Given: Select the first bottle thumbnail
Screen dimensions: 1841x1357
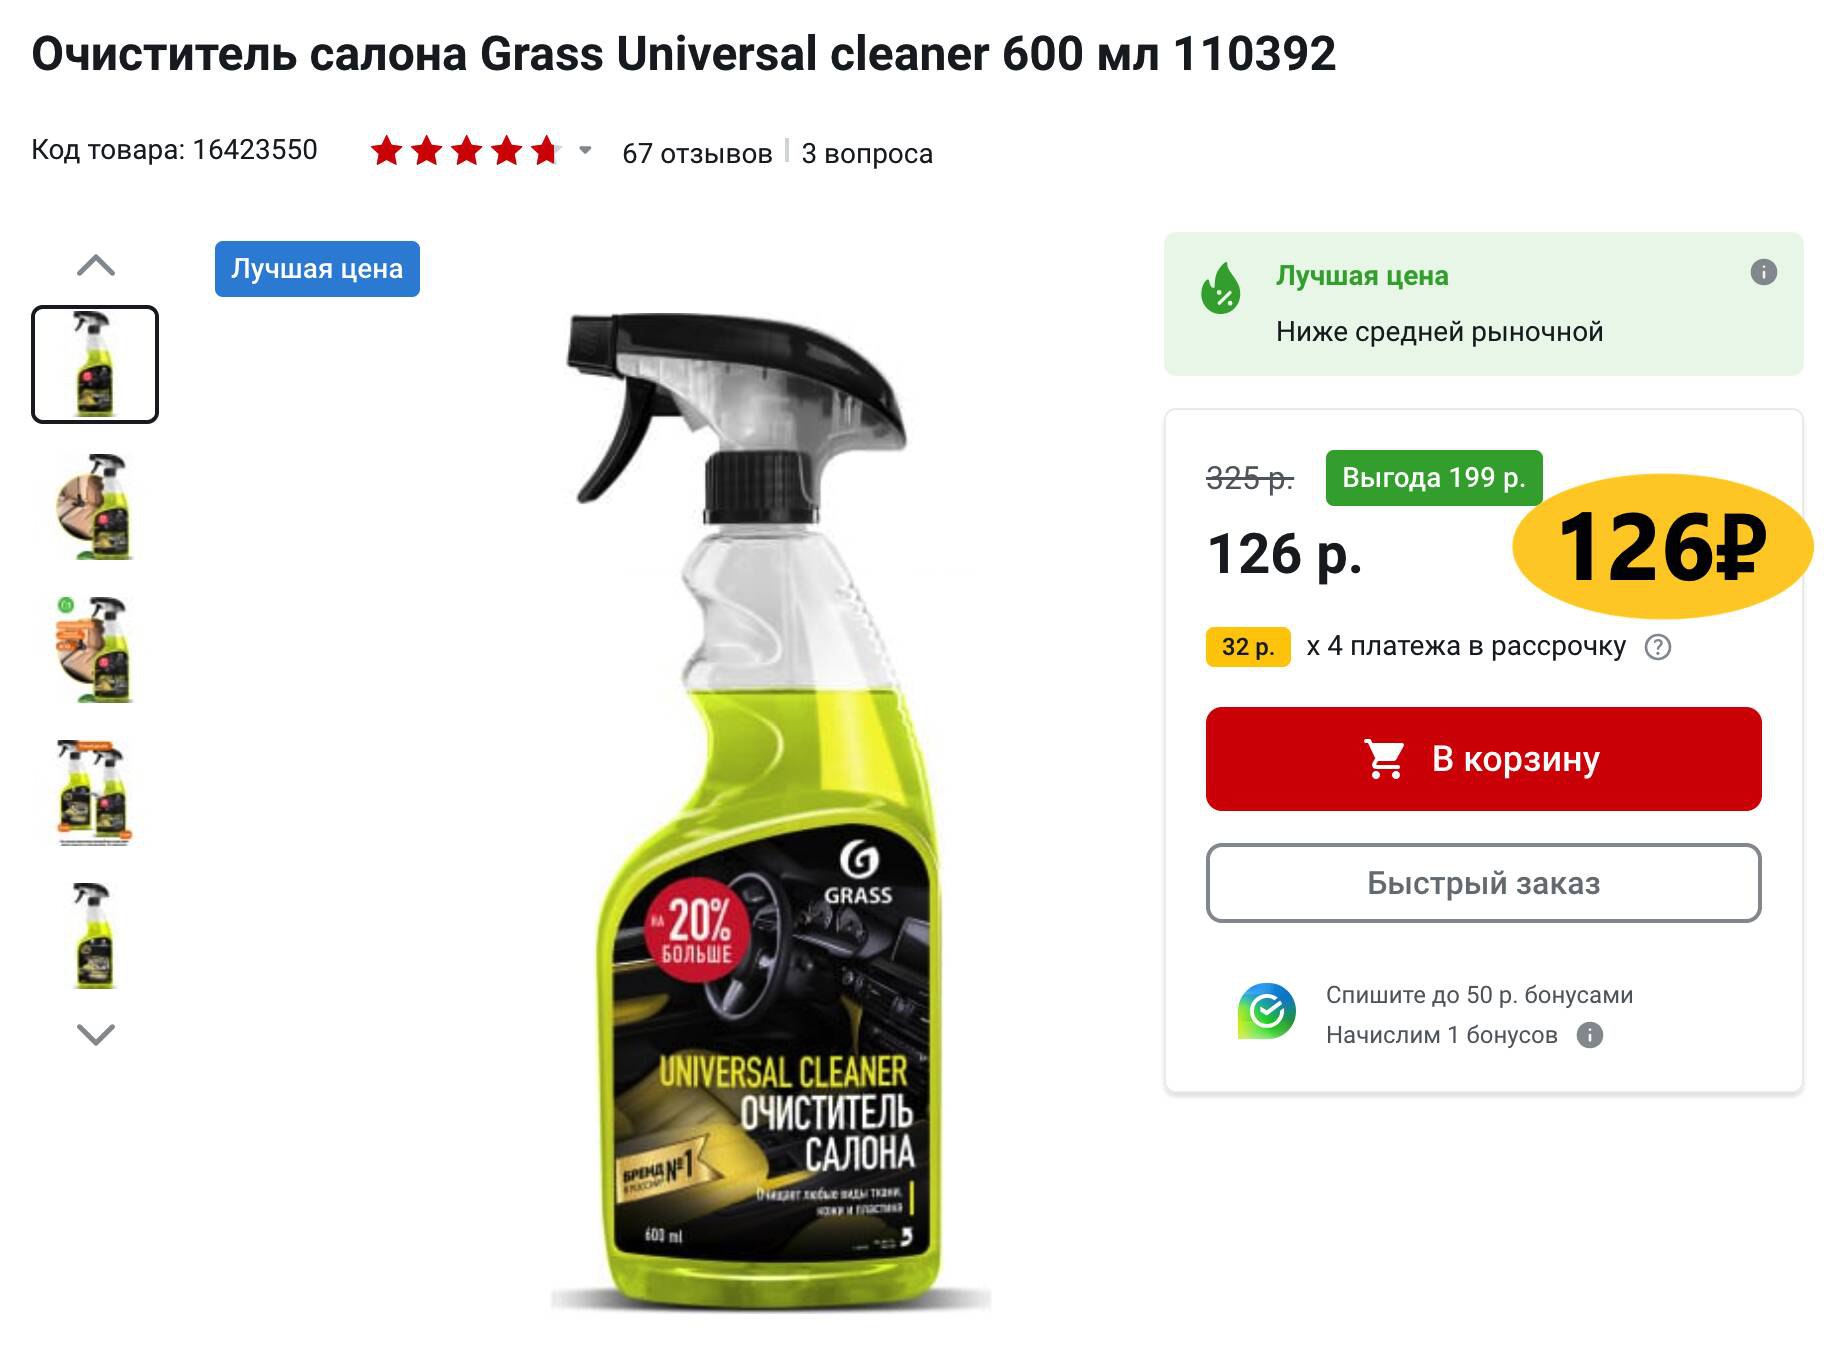Looking at the screenshot, I should (95, 364).
